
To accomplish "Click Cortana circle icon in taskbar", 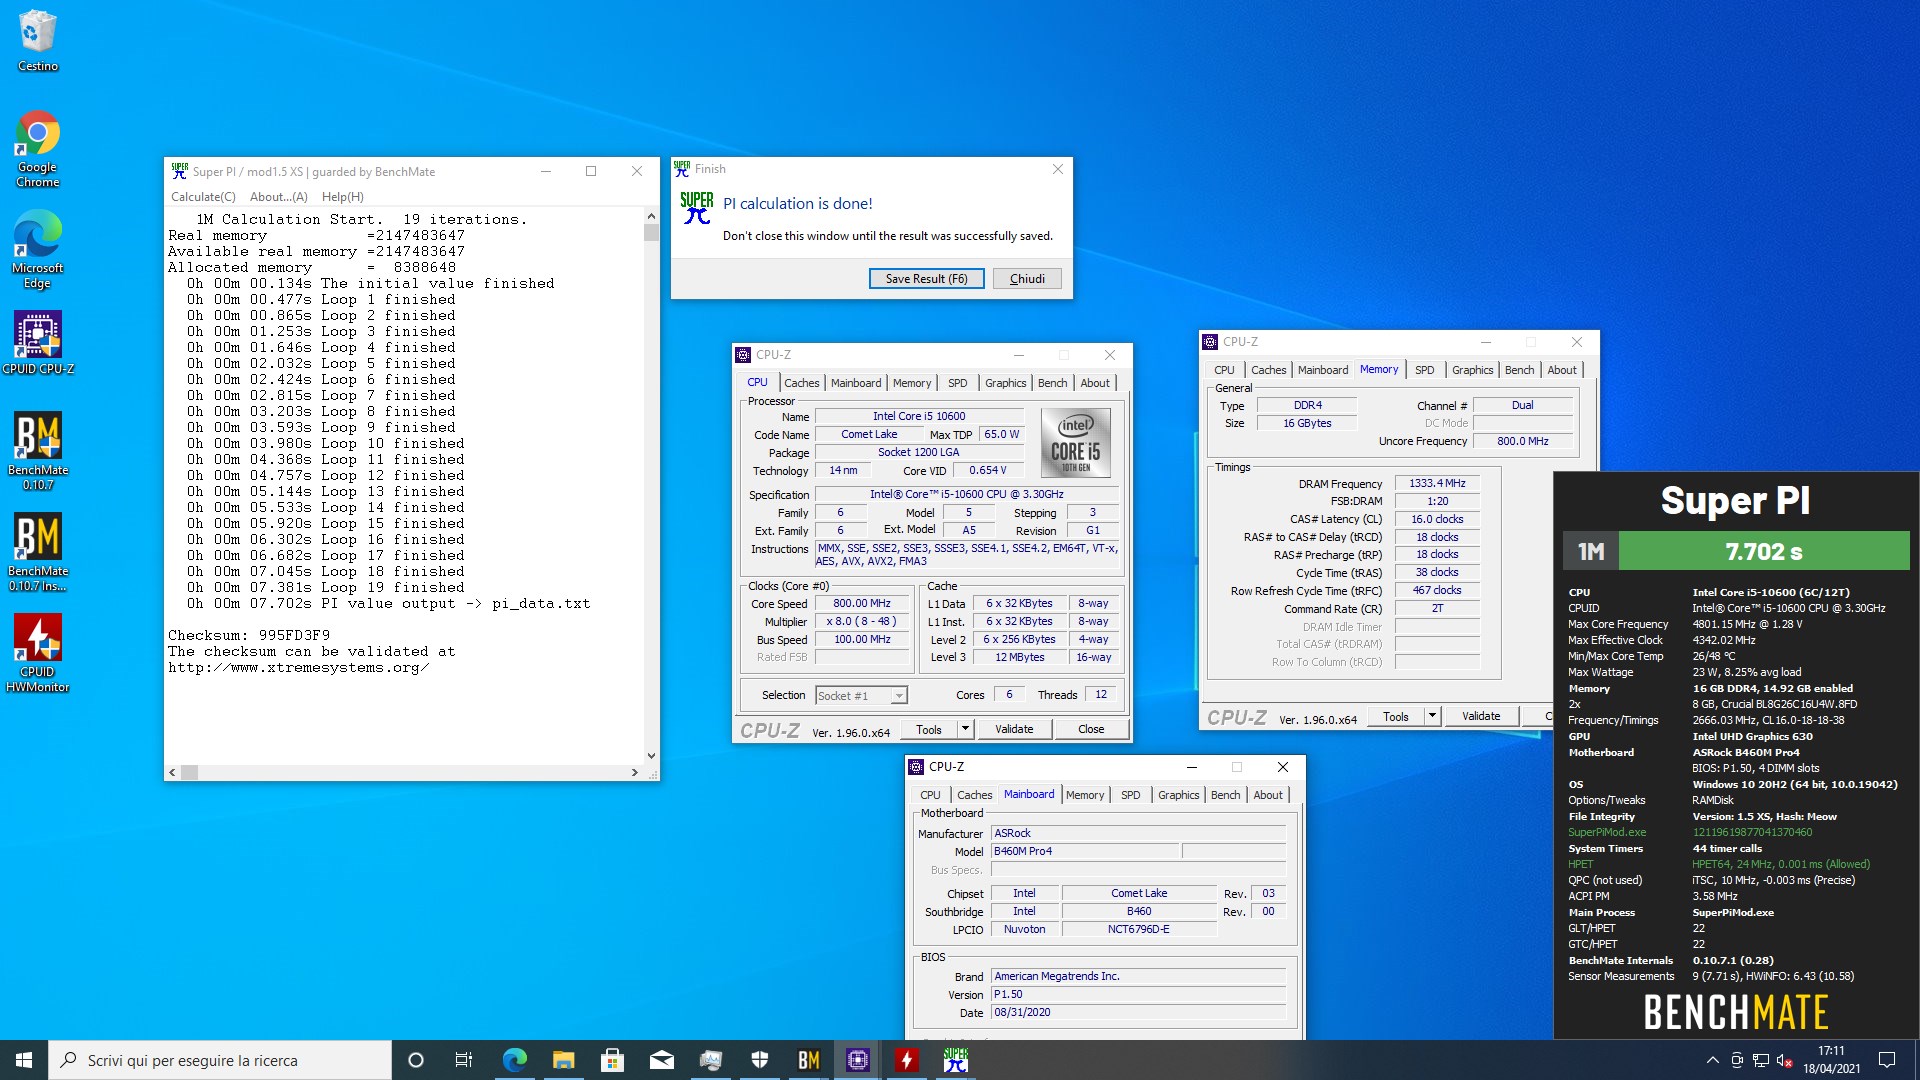I will 416,1060.
